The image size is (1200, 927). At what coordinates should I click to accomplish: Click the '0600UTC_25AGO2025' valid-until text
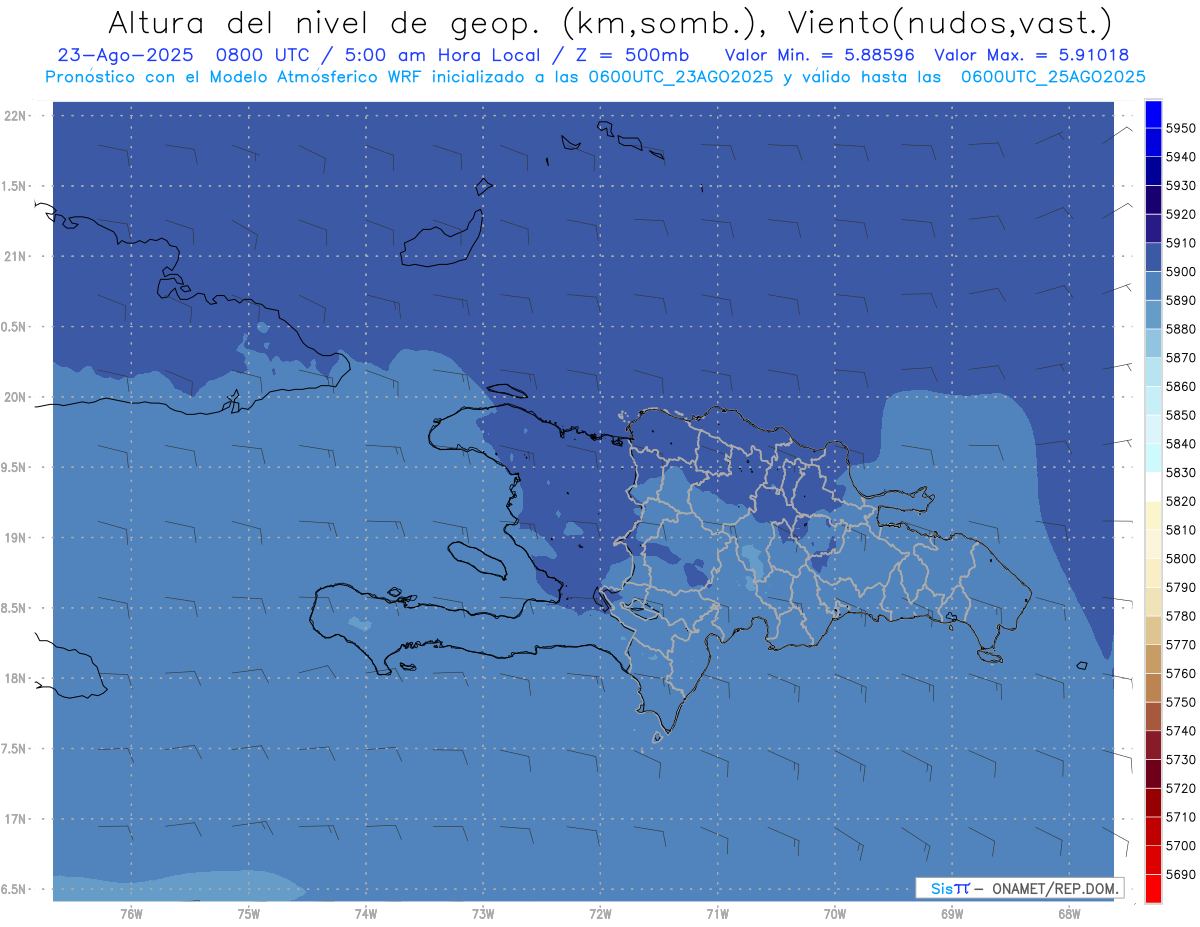pyautogui.click(x=1053, y=77)
